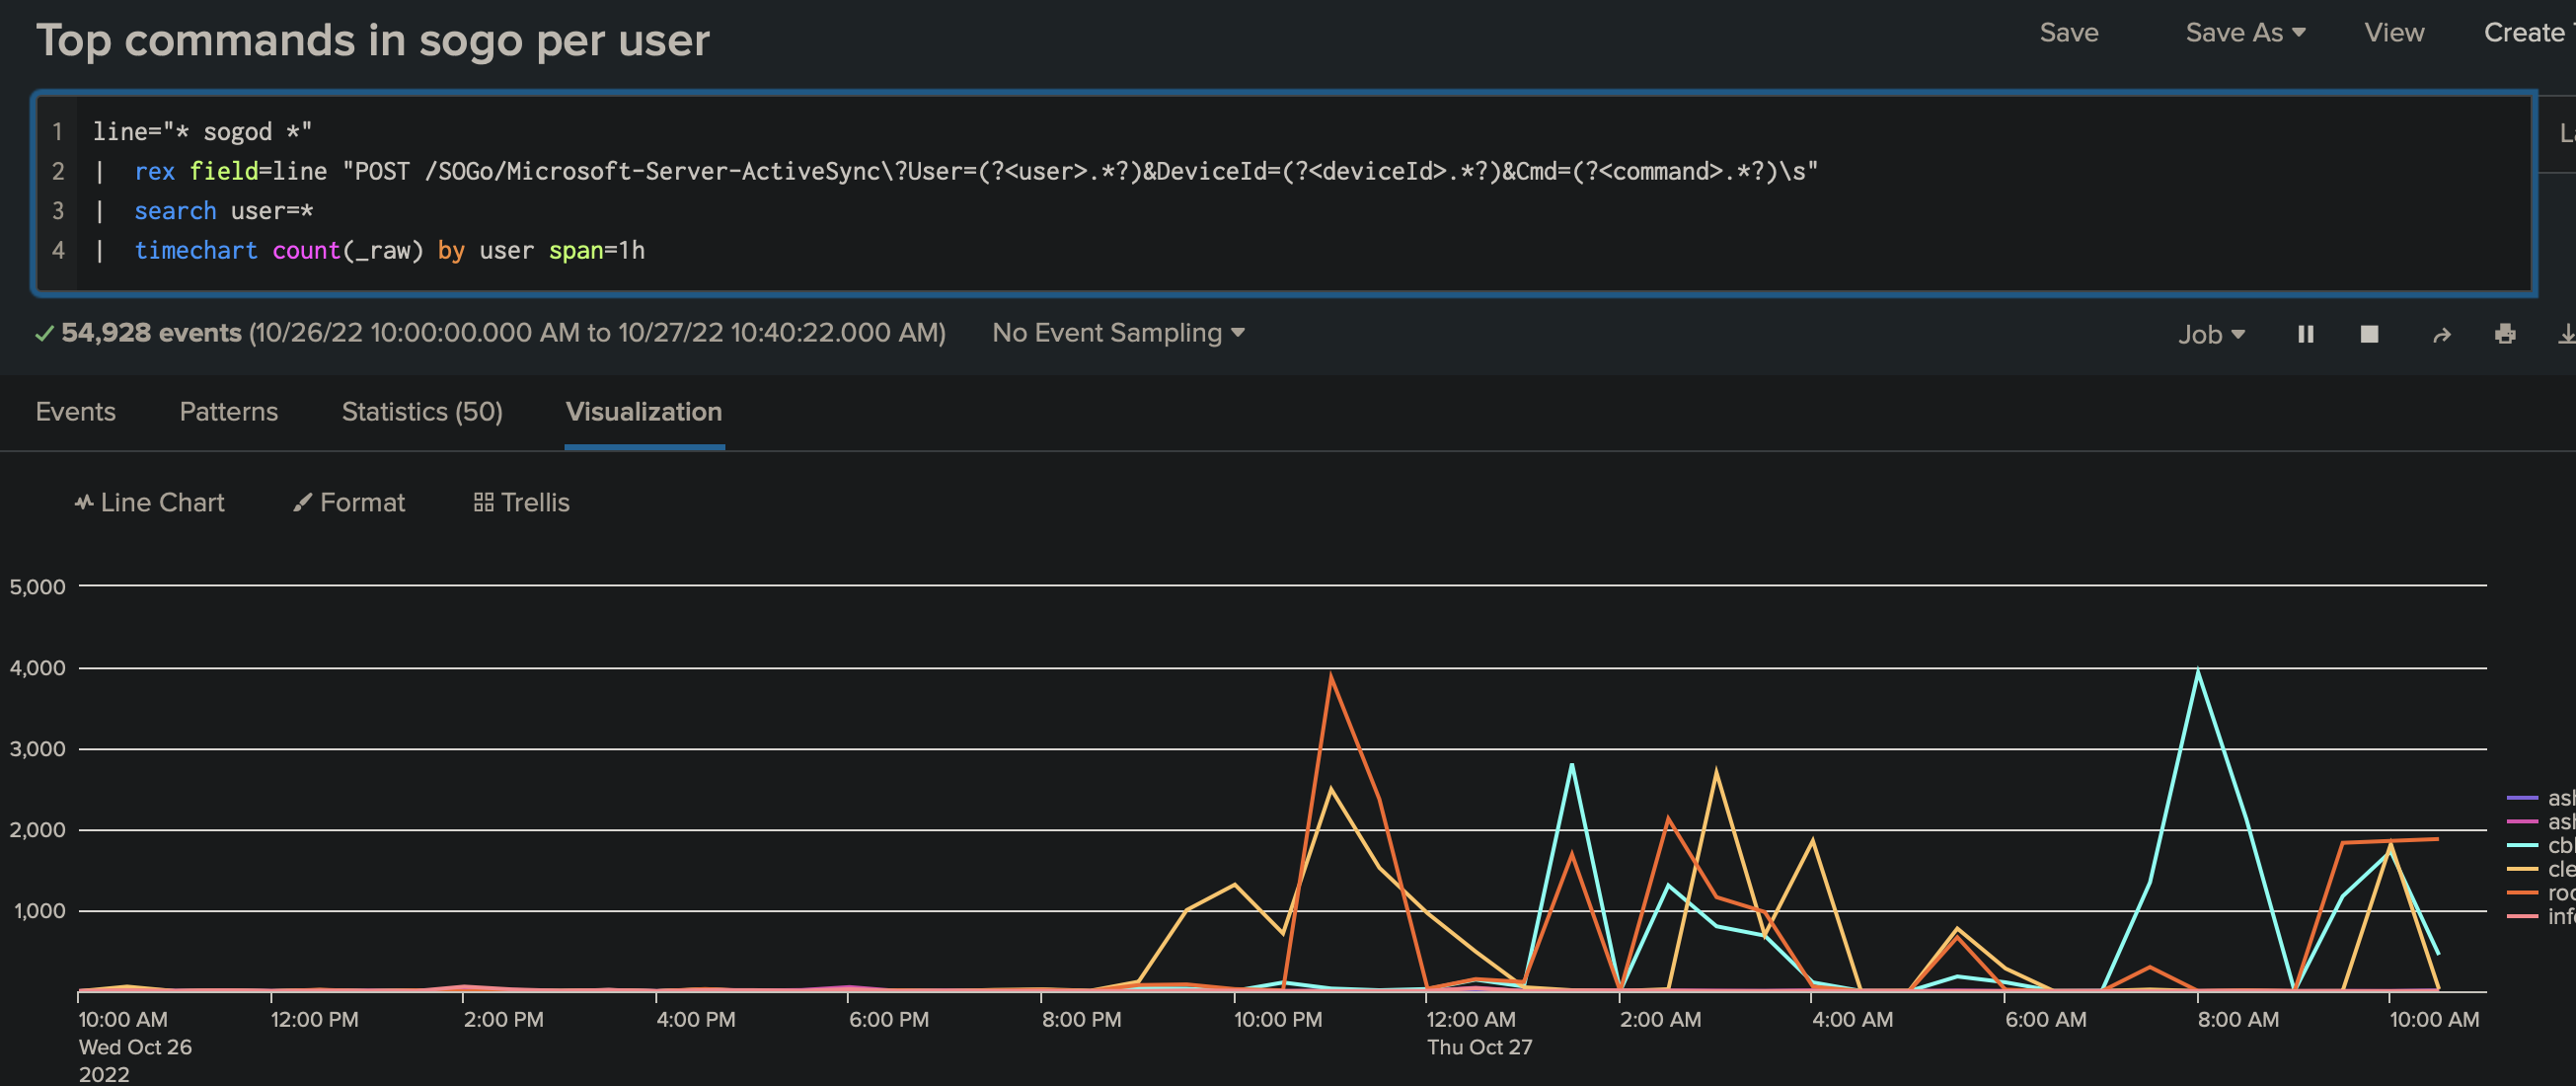The height and width of the screenshot is (1086, 2576).
Task: Open the Line Chart visualization picker
Action: point(149,502)
